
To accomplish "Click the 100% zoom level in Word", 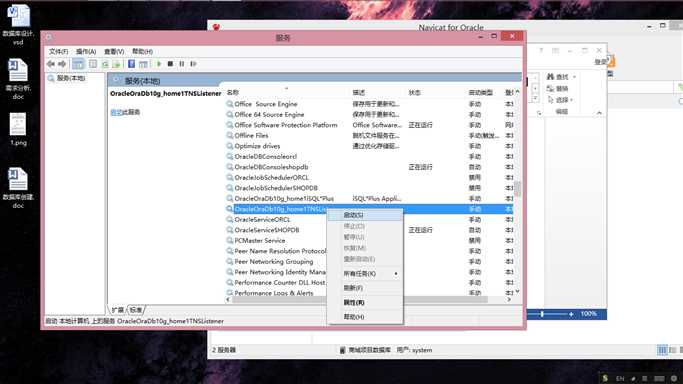I will point(588,313).
